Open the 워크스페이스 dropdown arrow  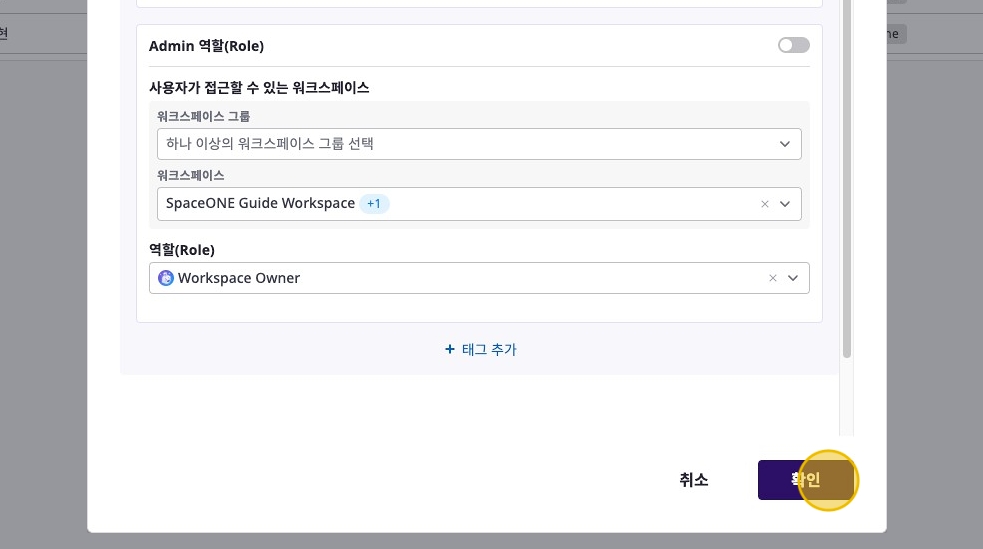click(x=785, y=204)
